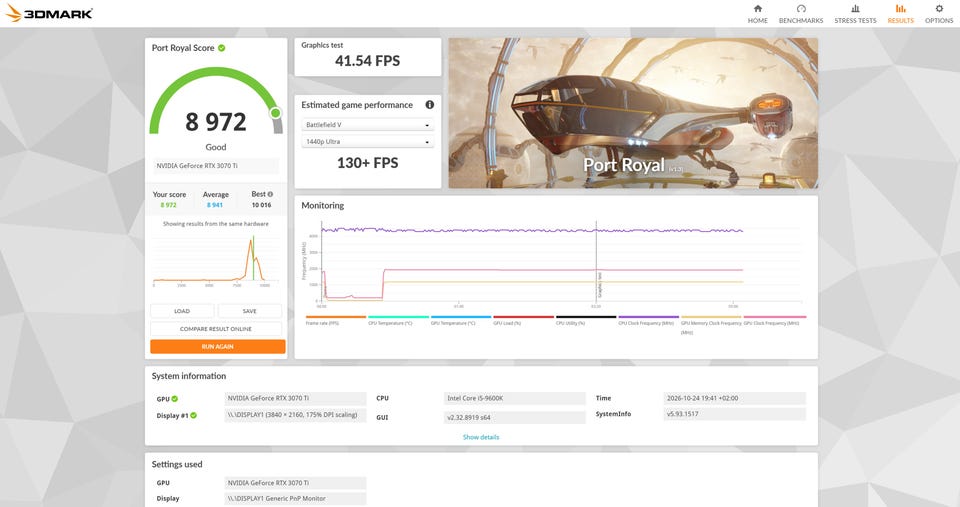960x507 pixels.
Task: Open the Stress Tests section
Action: 855,13
